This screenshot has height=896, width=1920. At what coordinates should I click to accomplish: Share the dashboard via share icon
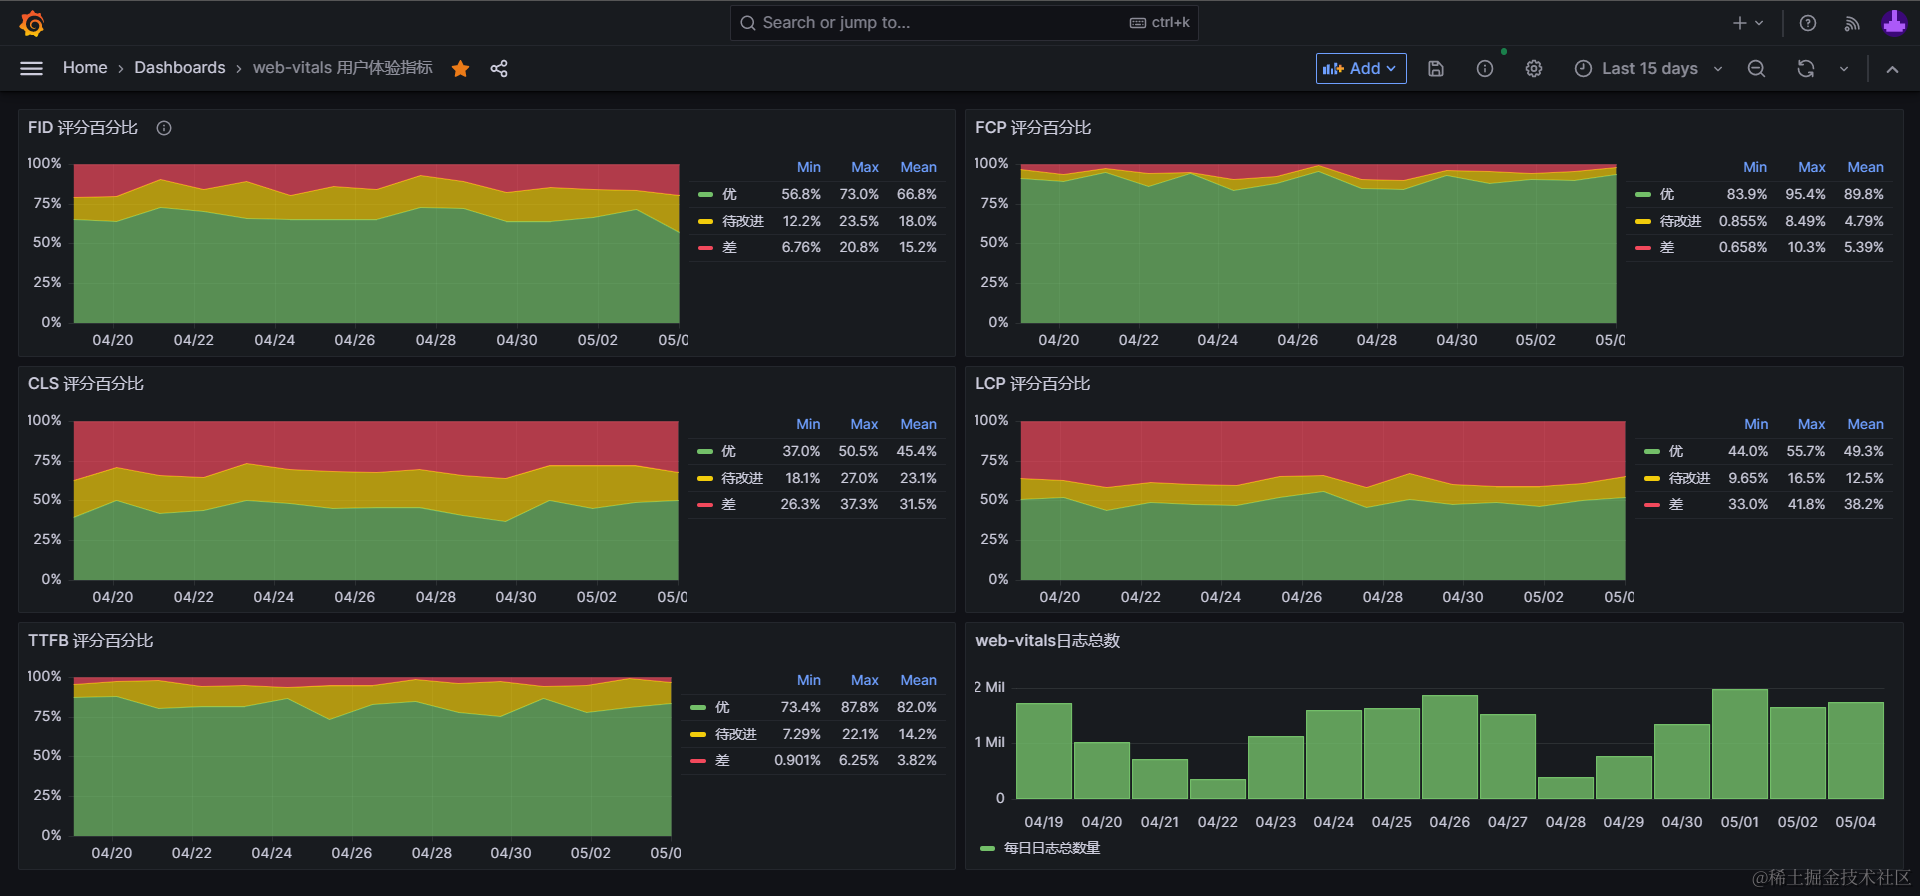[499, 68]
